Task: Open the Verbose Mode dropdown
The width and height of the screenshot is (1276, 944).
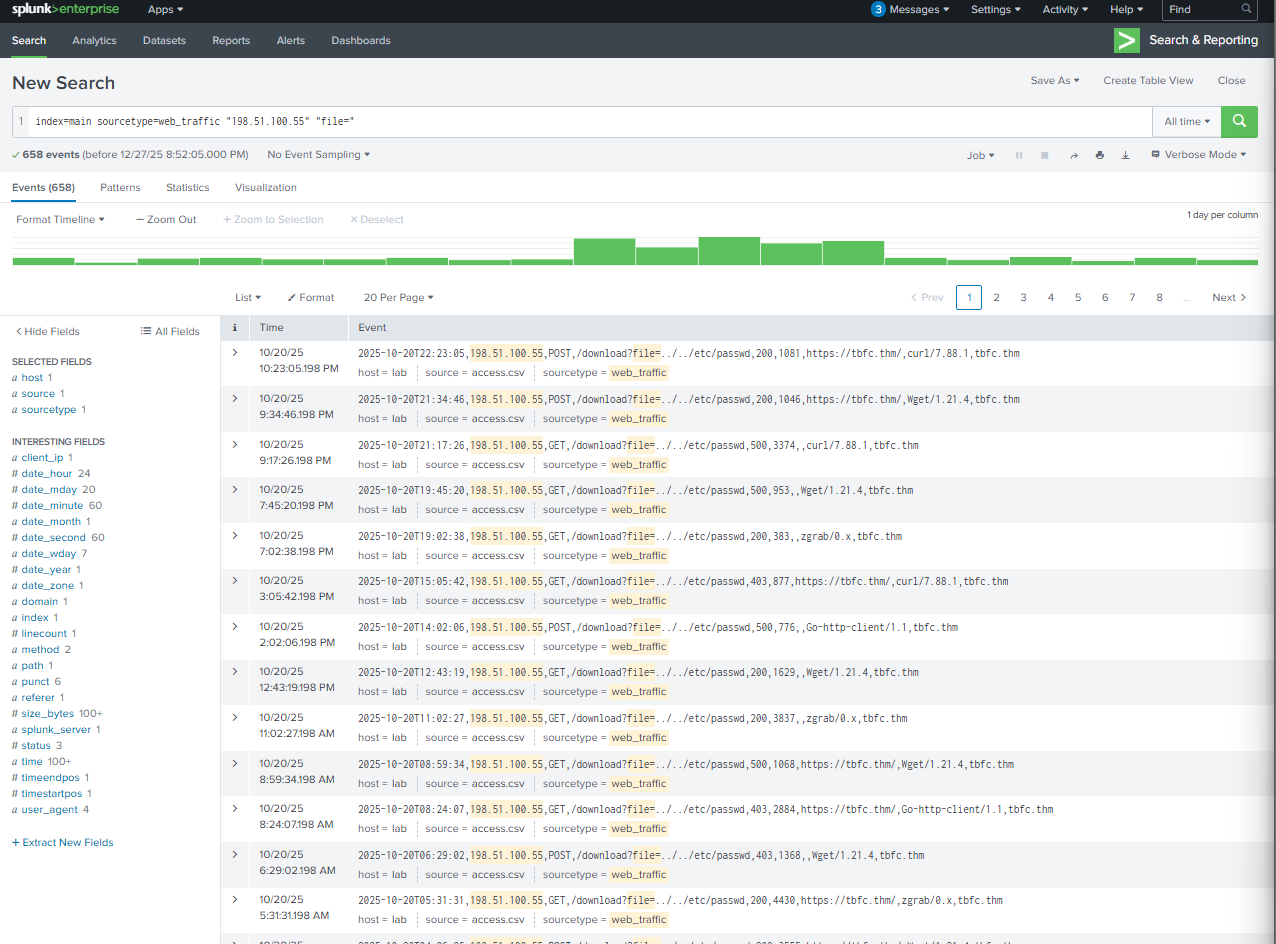Action: pyautogui.click(x=1198, y=155)
